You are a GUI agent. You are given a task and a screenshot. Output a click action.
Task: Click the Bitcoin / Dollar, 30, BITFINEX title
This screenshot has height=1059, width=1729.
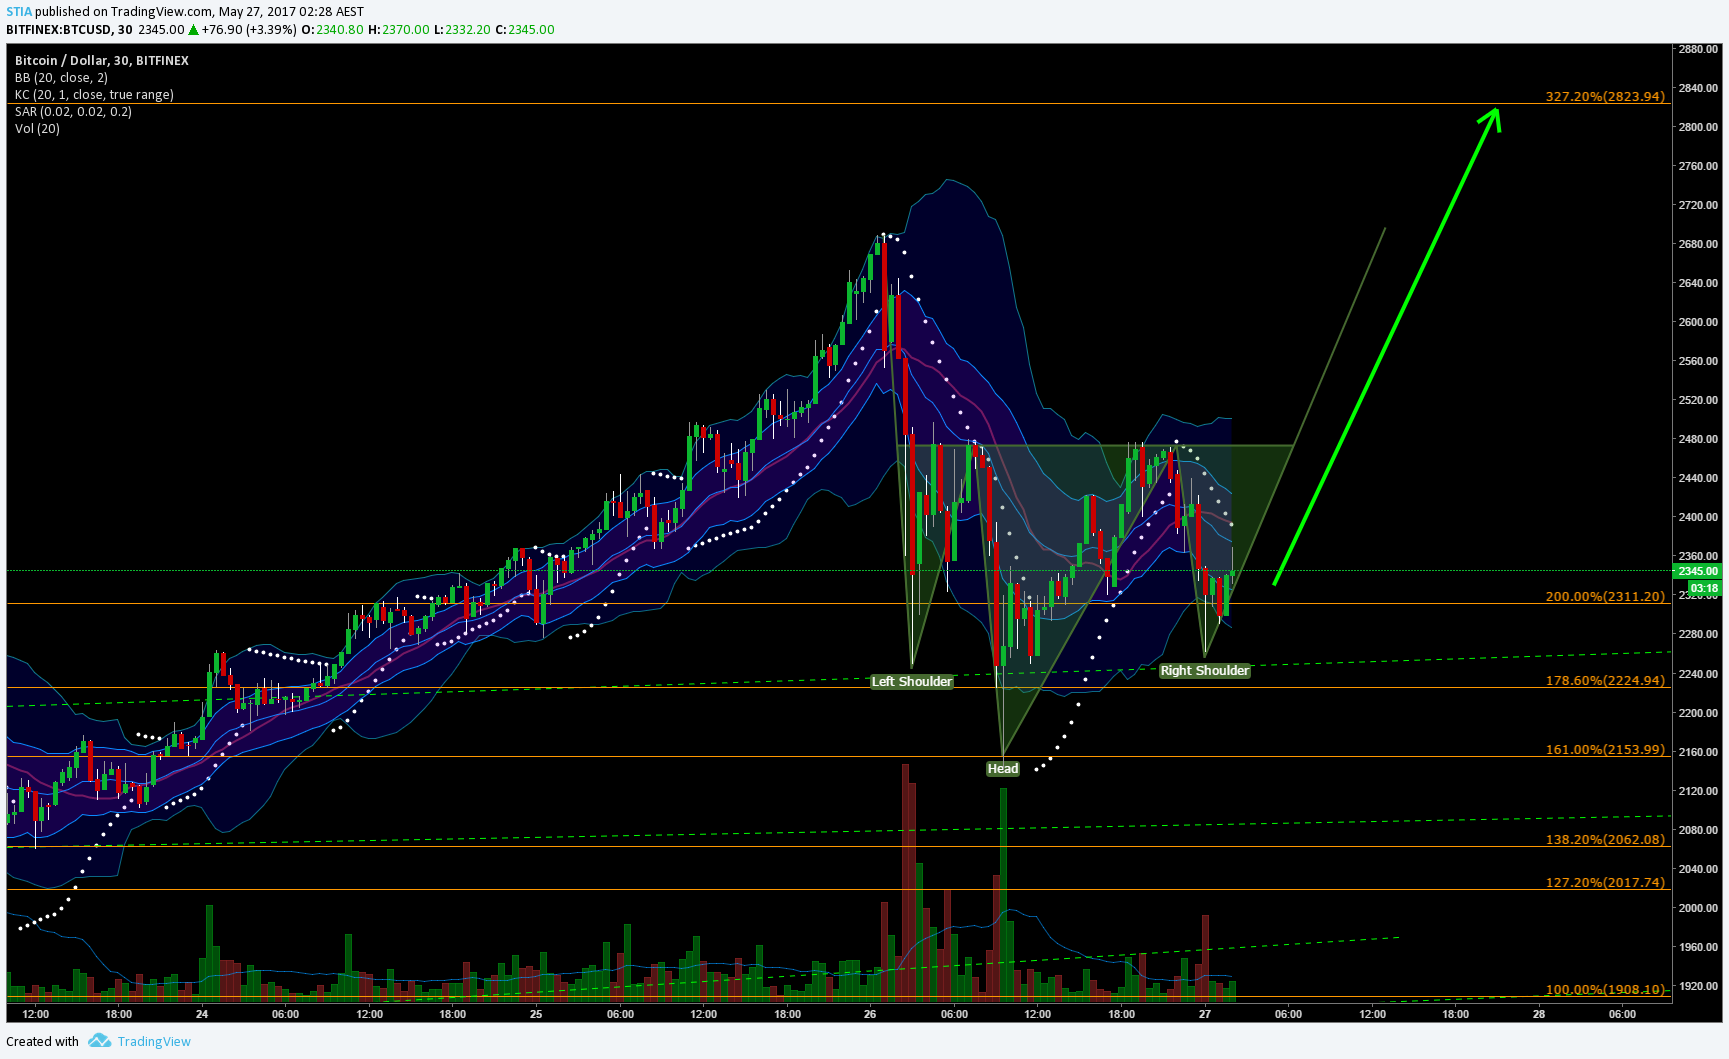pos(102,61)
